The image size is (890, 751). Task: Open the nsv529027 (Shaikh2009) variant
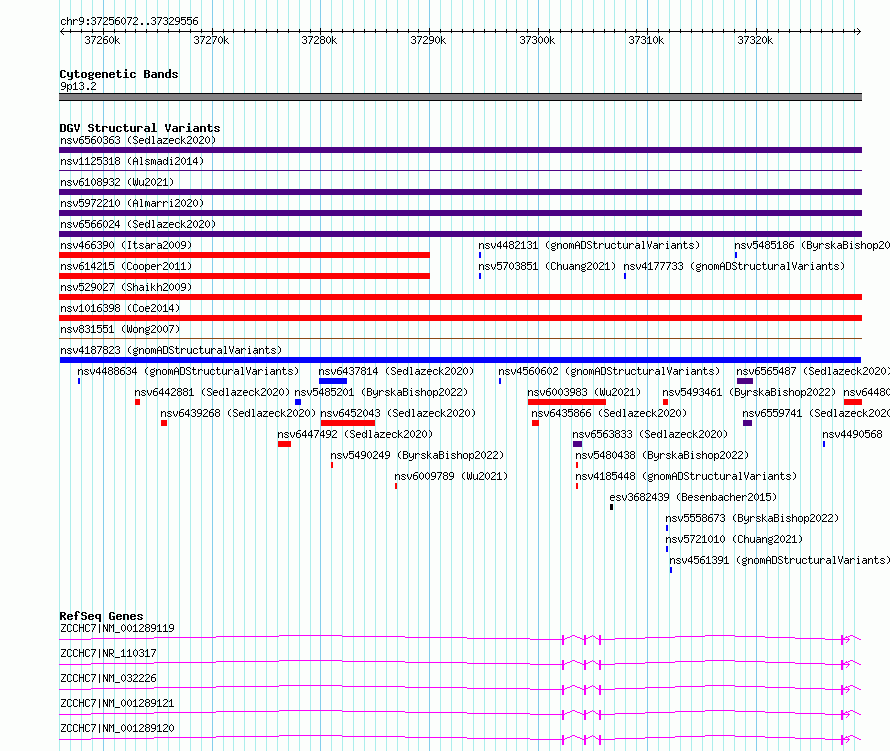tap(126, 287)
